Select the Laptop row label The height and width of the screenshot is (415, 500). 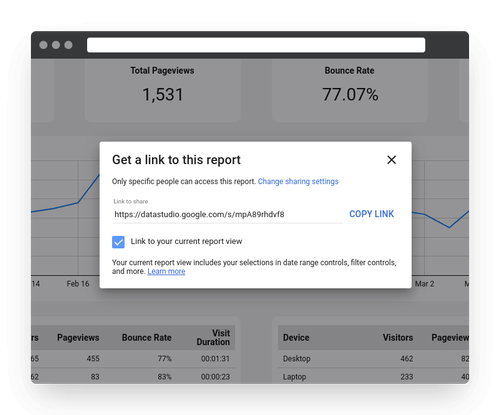[x=294, y=377]
